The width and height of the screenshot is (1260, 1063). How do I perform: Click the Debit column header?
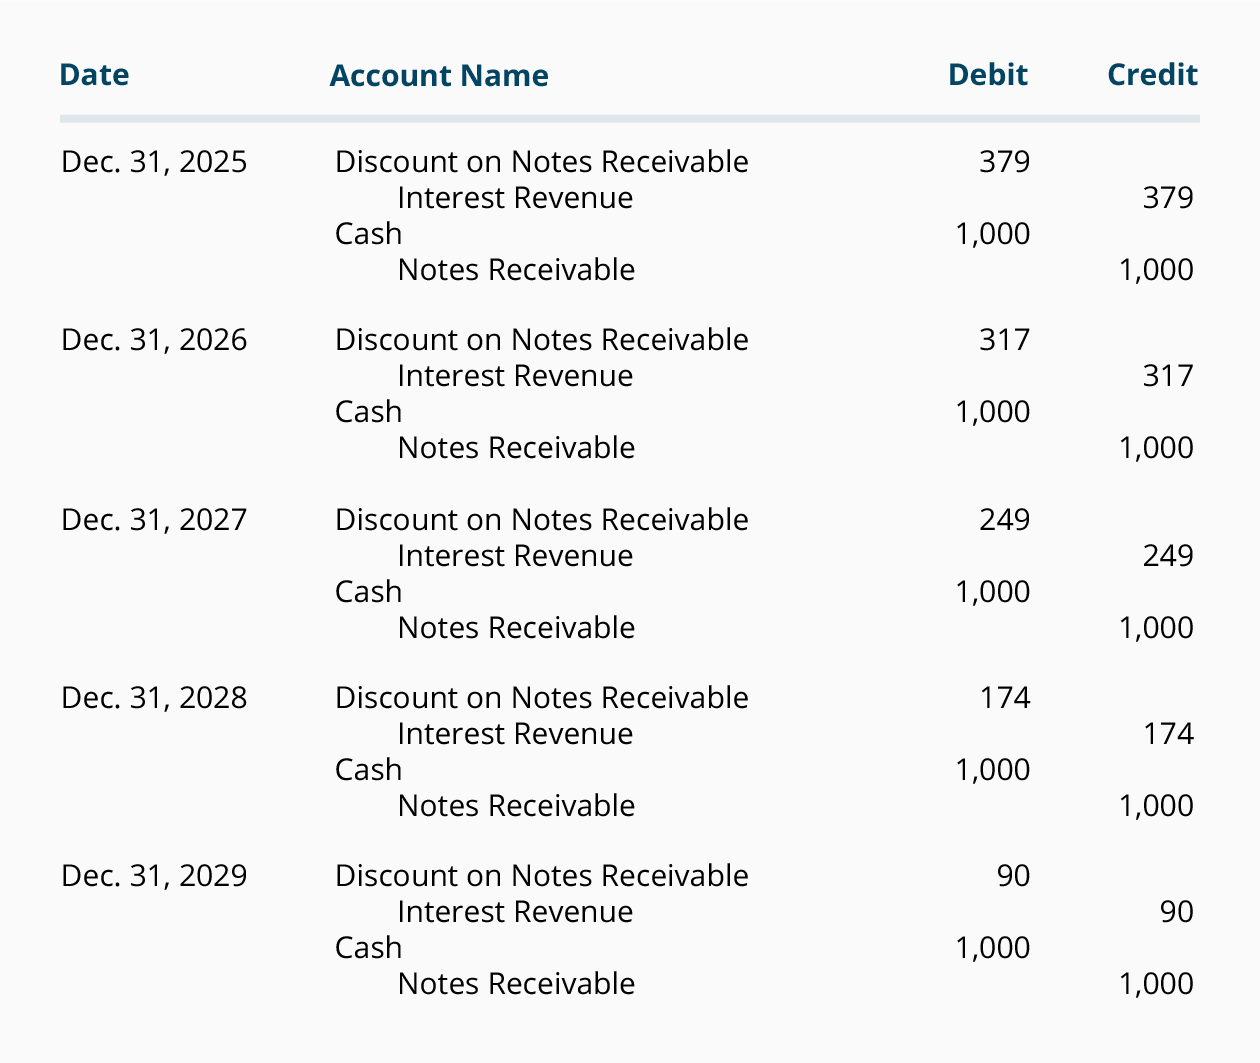988,75
